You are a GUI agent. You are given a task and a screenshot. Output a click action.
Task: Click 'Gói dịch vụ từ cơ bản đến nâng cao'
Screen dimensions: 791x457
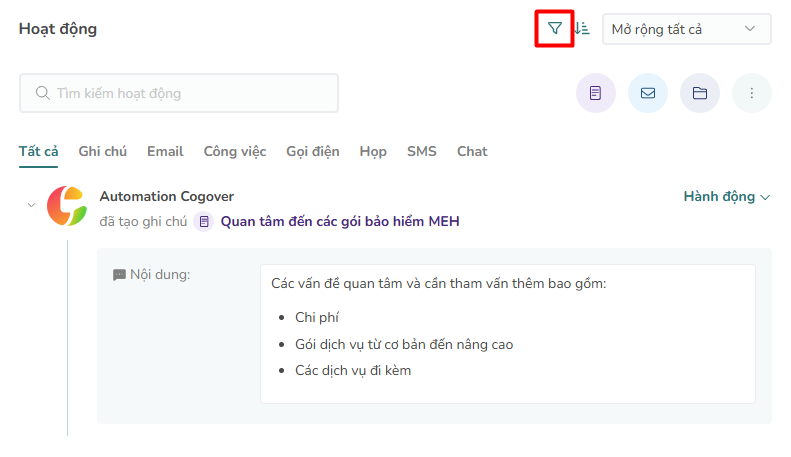coord(404,345)
